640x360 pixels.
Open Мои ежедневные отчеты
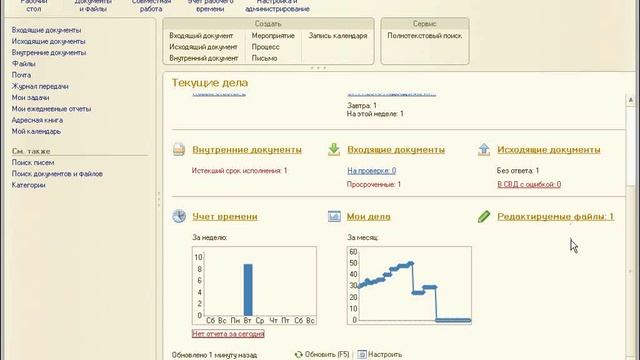pos(51,109)
